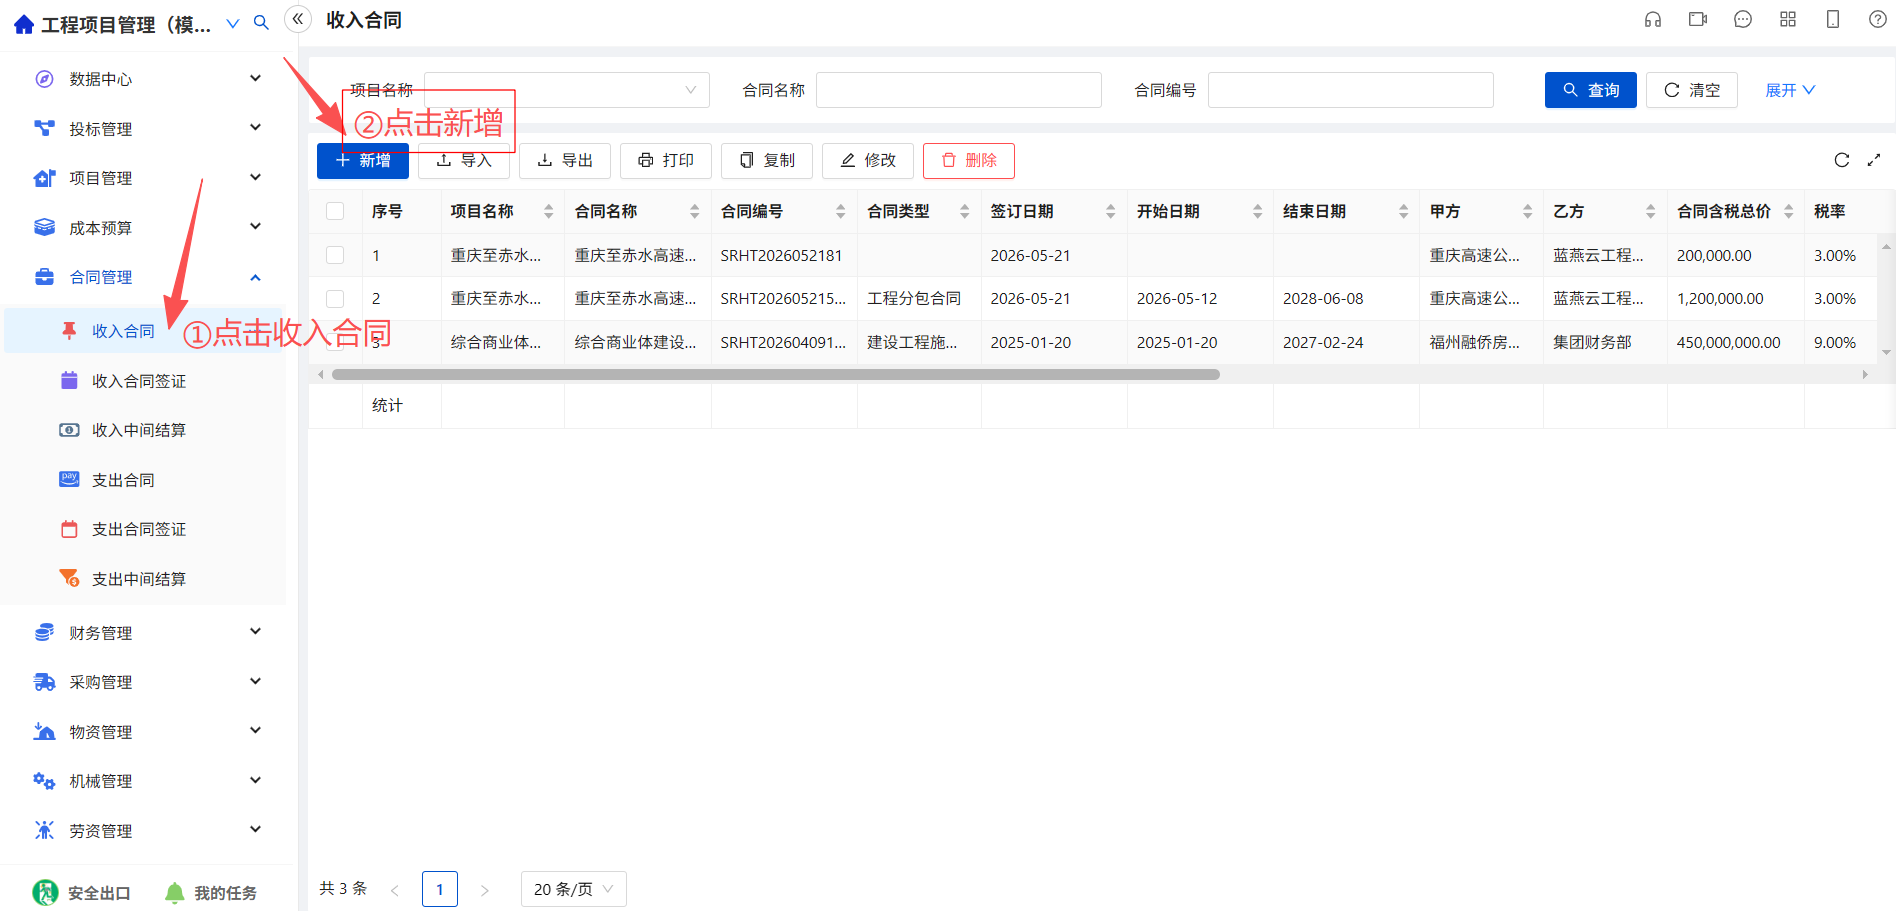Click the 导出 export button
Screen dimensions: 1896x911
coord(565,160)
